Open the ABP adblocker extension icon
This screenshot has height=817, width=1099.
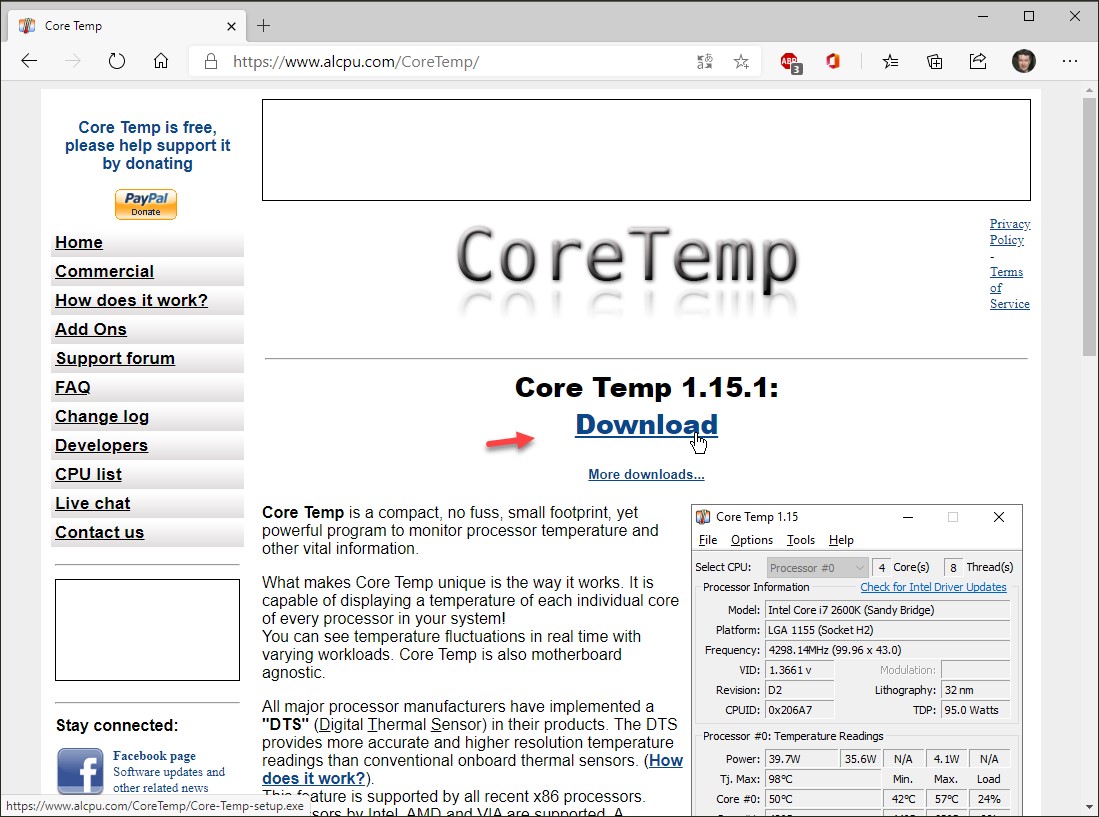790,62
